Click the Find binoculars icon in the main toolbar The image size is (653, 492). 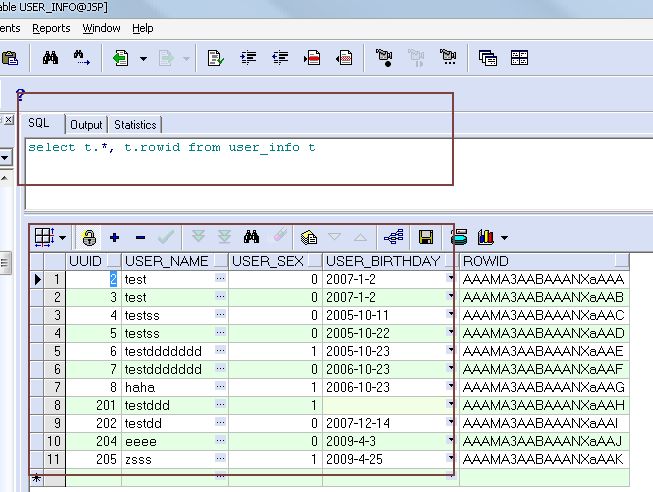[50, 57]
